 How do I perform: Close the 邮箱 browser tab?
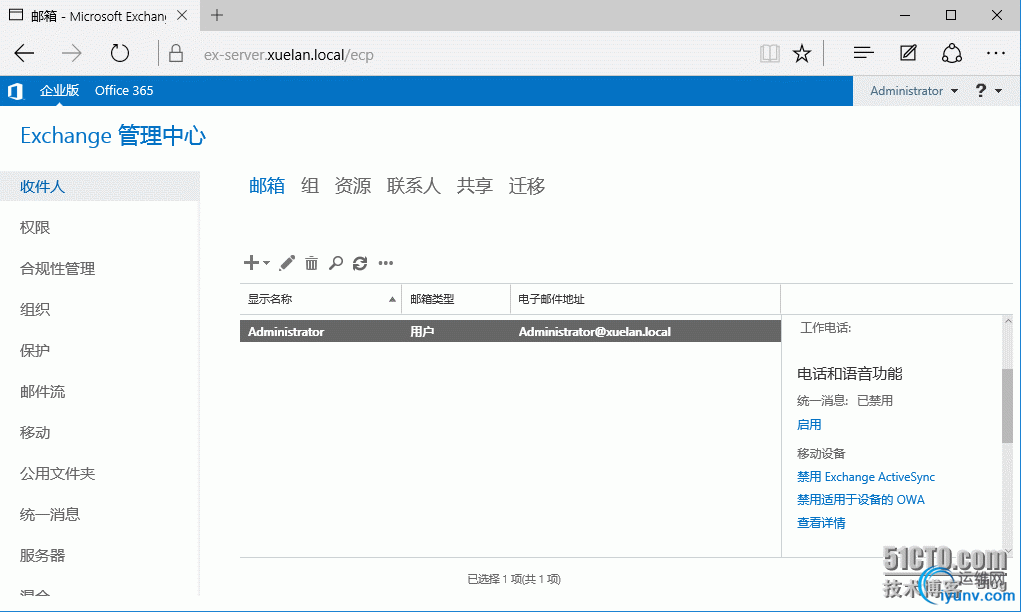[x=182, y=15]
